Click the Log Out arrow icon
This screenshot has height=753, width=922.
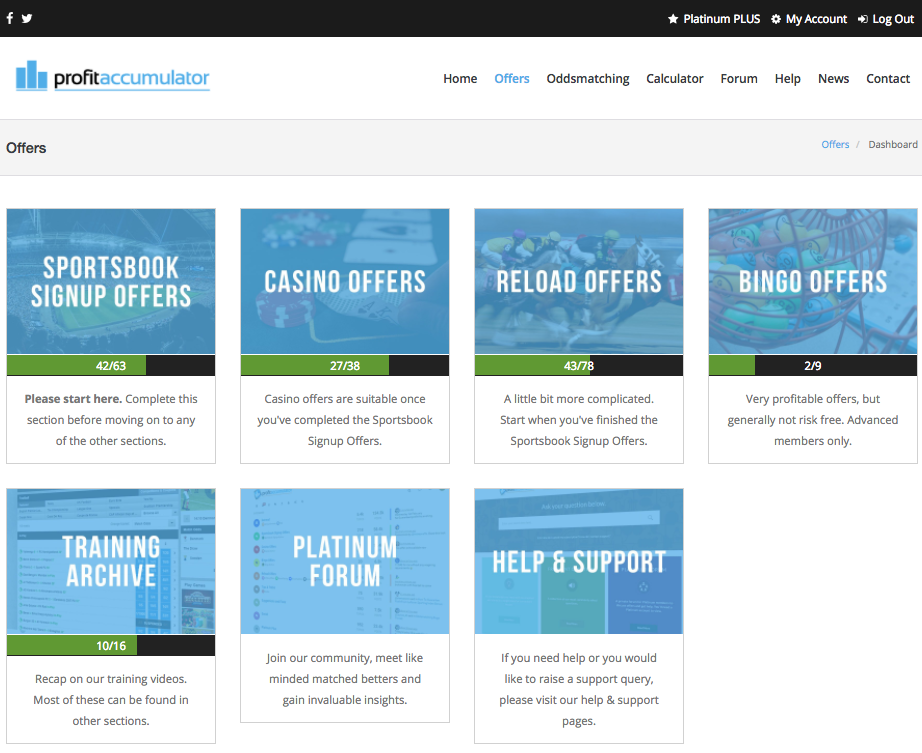[x=862, y=19]
